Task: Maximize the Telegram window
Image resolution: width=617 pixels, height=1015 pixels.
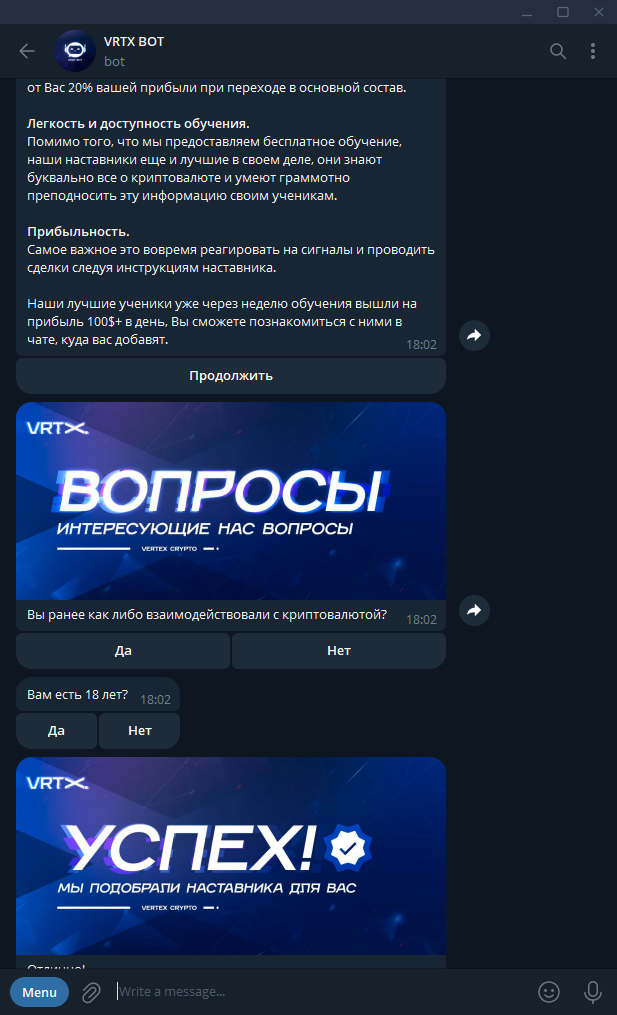Action: coord(563,12)
